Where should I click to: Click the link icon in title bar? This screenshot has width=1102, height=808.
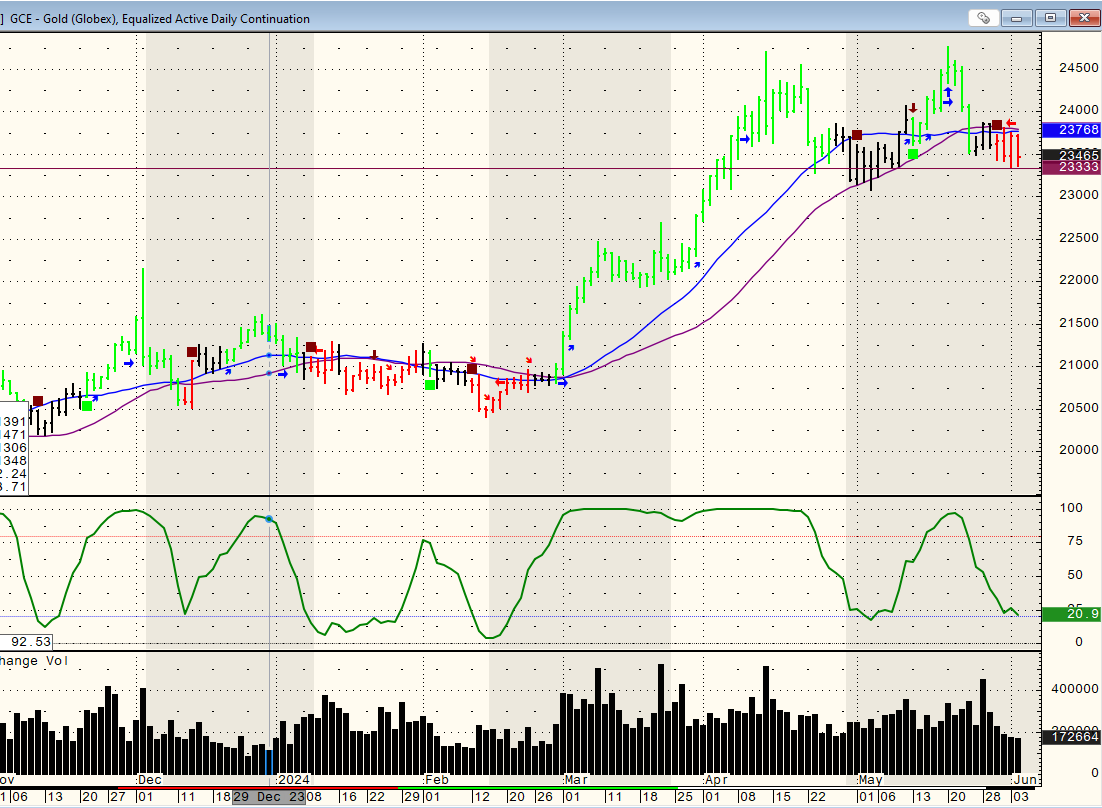pos(984,18)
